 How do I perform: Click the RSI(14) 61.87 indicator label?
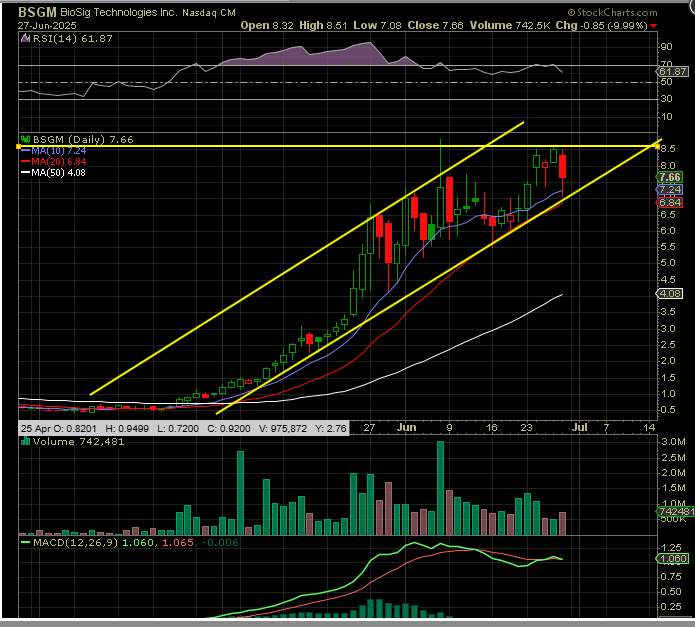tap(73, 39)
